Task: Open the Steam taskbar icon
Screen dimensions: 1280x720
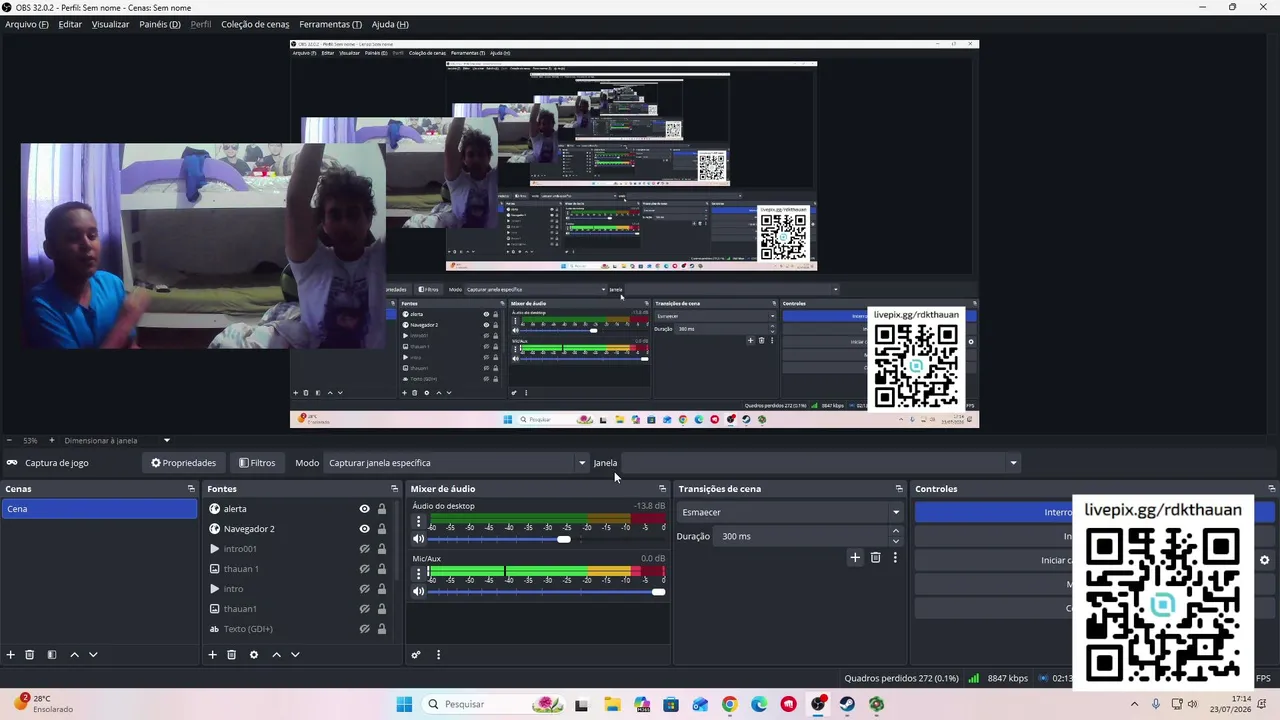Action: pyautogui.click(x=847, y=704)
